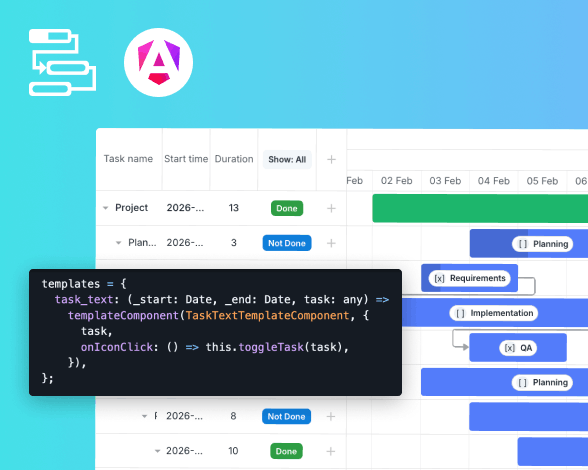Image resolution: width=588 pixels, height=470 pixels.
Task: Click Not Done badge in duration 8 row
Action: [286, 416]
